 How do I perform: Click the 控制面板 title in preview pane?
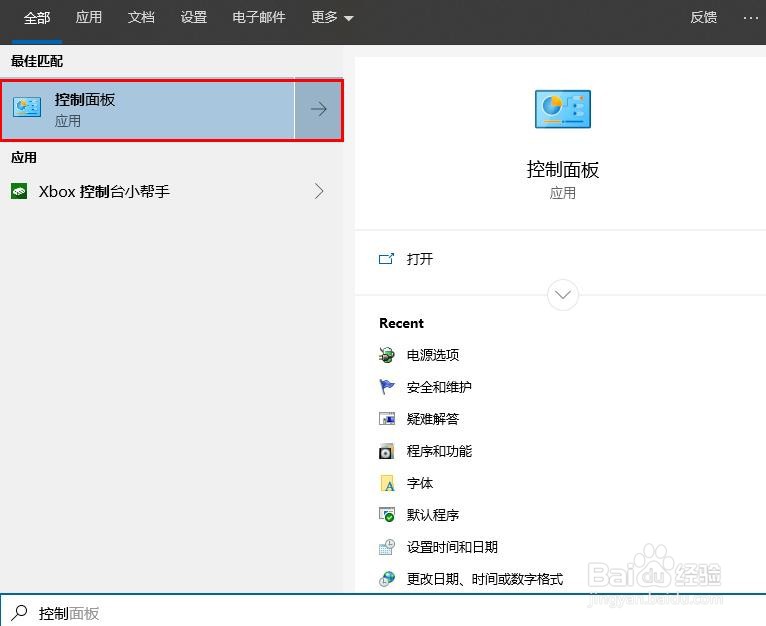pos(563,170)
